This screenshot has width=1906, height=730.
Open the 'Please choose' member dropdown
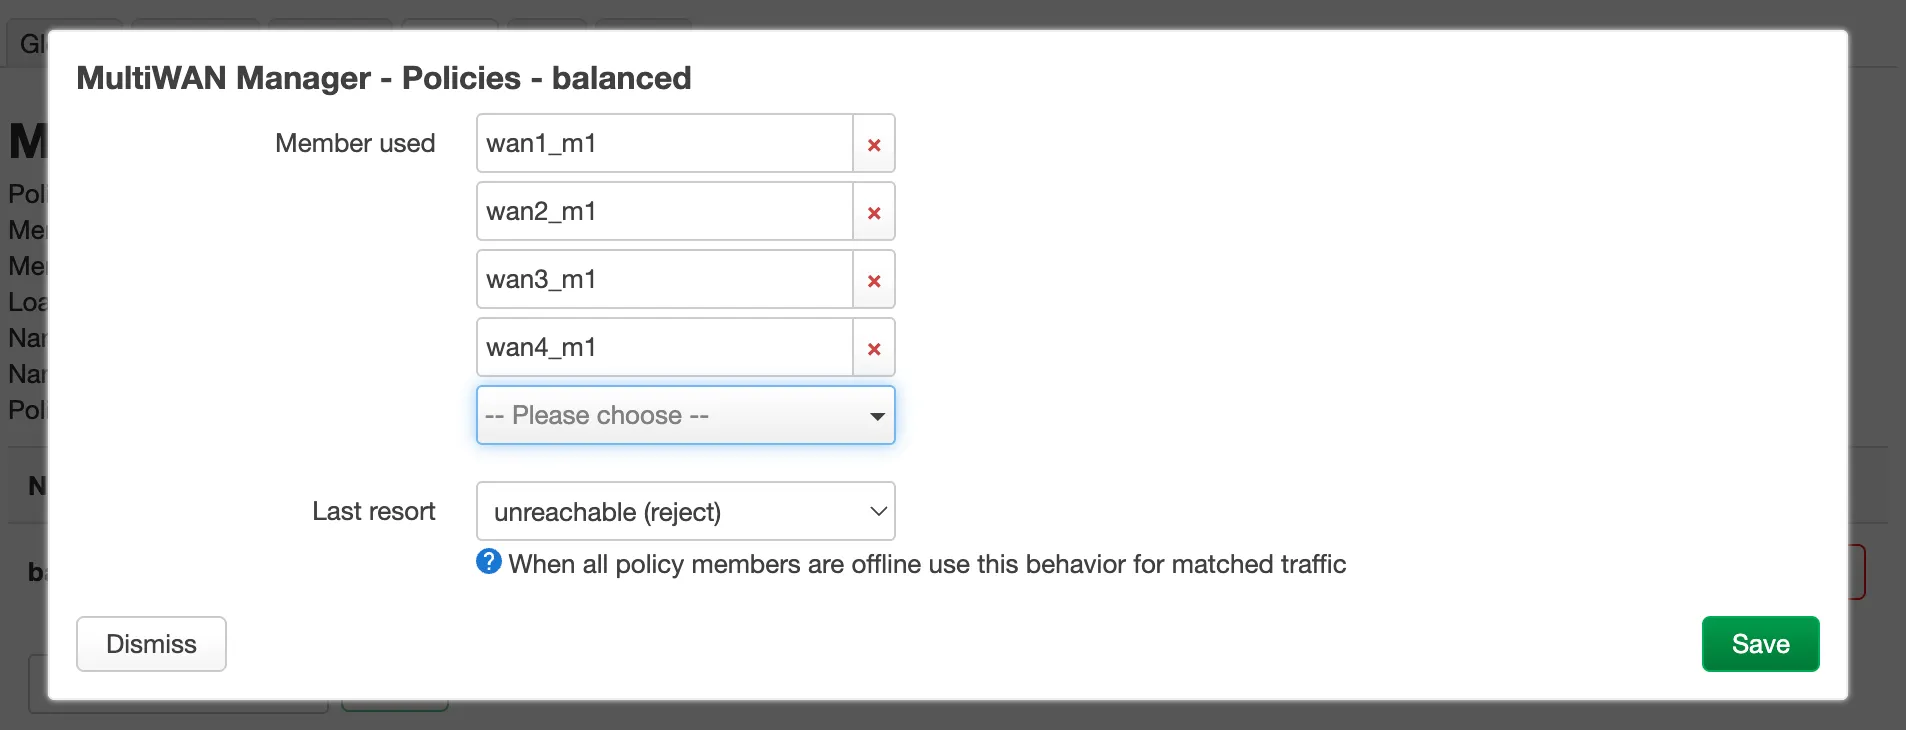click(x=670, y=415)
